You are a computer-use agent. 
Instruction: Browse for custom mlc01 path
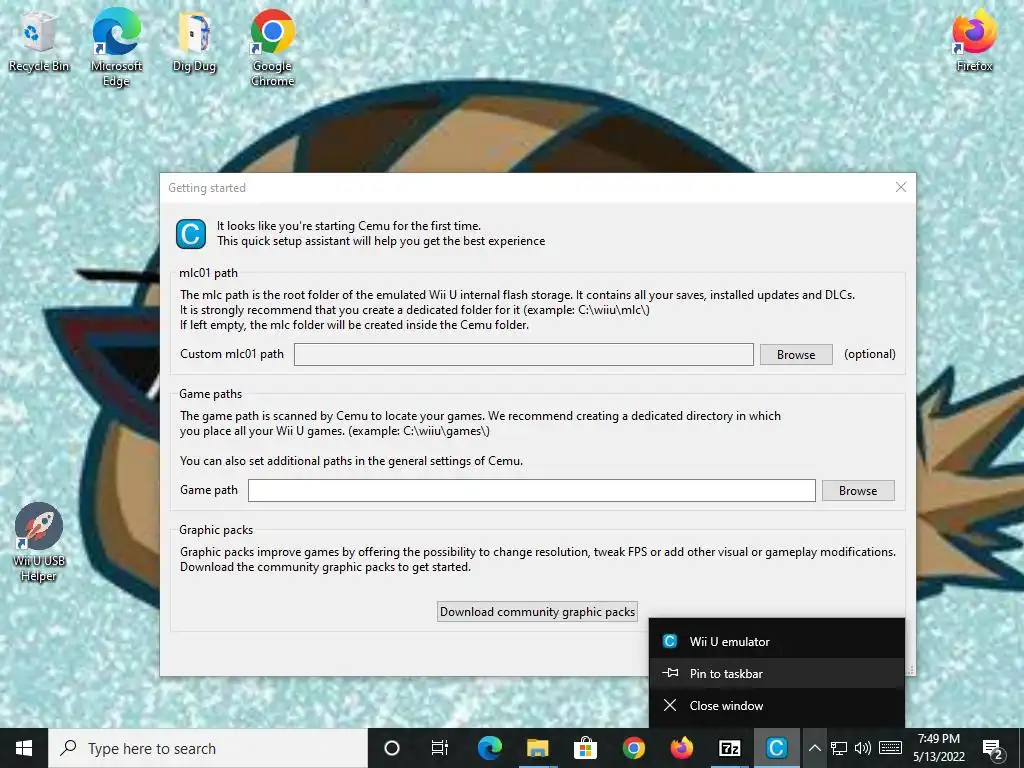[796, 355]
